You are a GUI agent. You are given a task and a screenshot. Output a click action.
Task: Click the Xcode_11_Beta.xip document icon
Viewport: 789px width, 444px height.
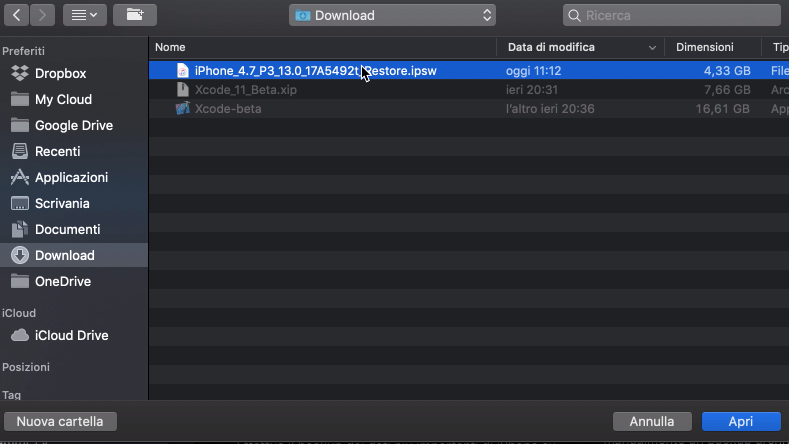point(183,90)
